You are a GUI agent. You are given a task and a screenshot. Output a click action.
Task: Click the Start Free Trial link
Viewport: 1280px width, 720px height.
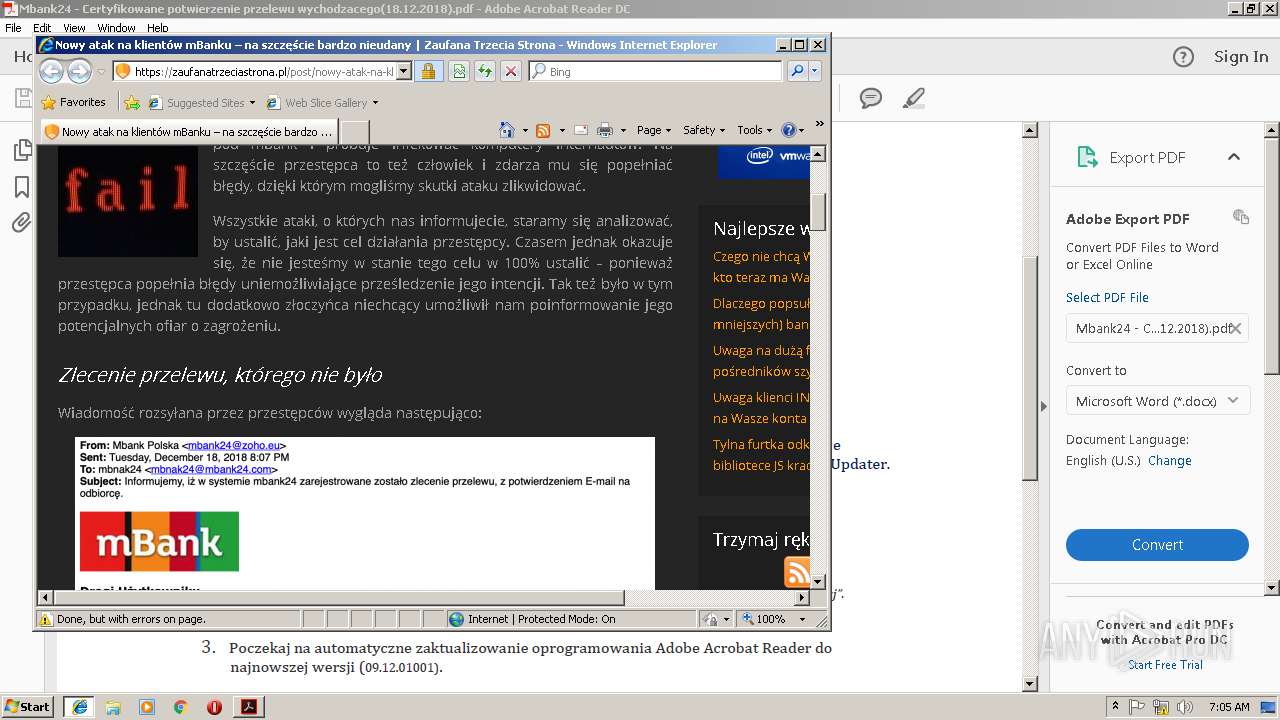point(1165,665)
